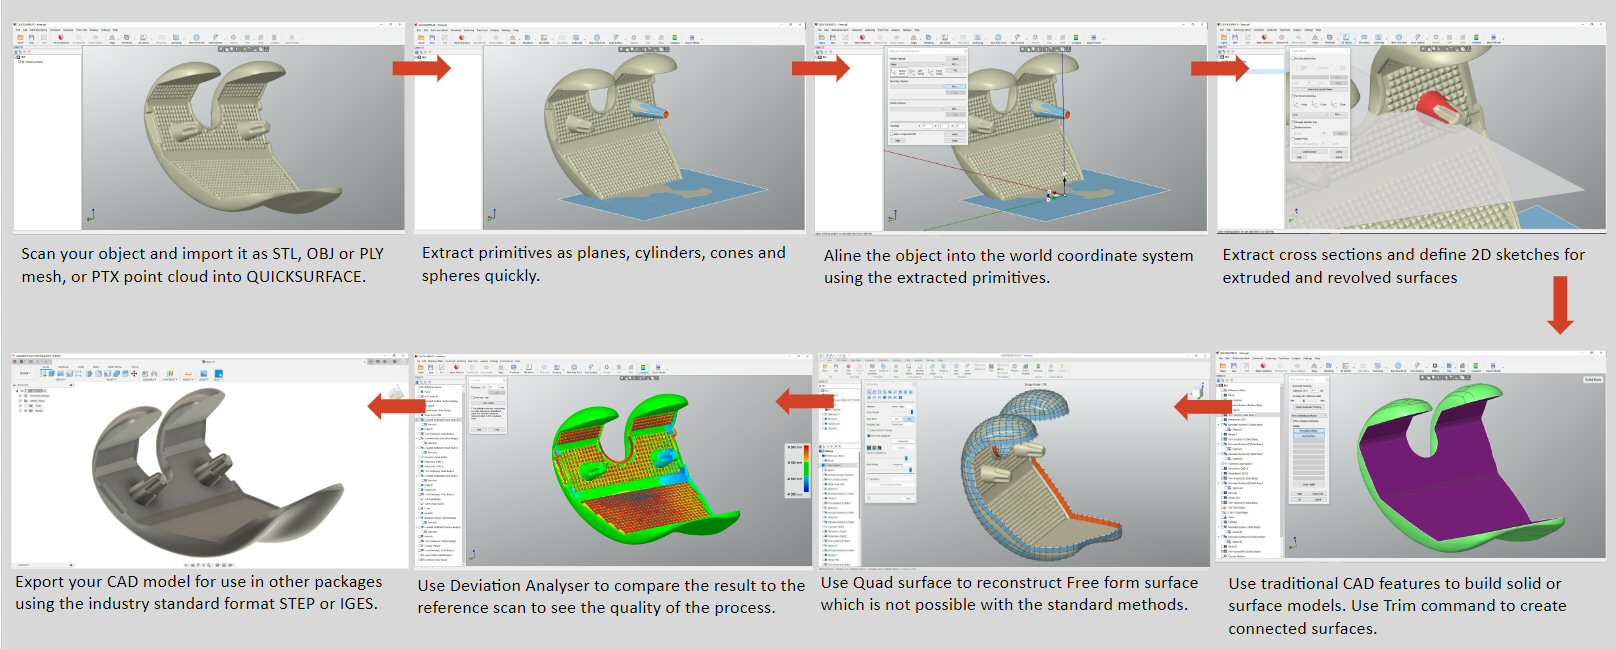Click rainbow Compare icon in cross-sections window toolbar

pos(1476,37)
